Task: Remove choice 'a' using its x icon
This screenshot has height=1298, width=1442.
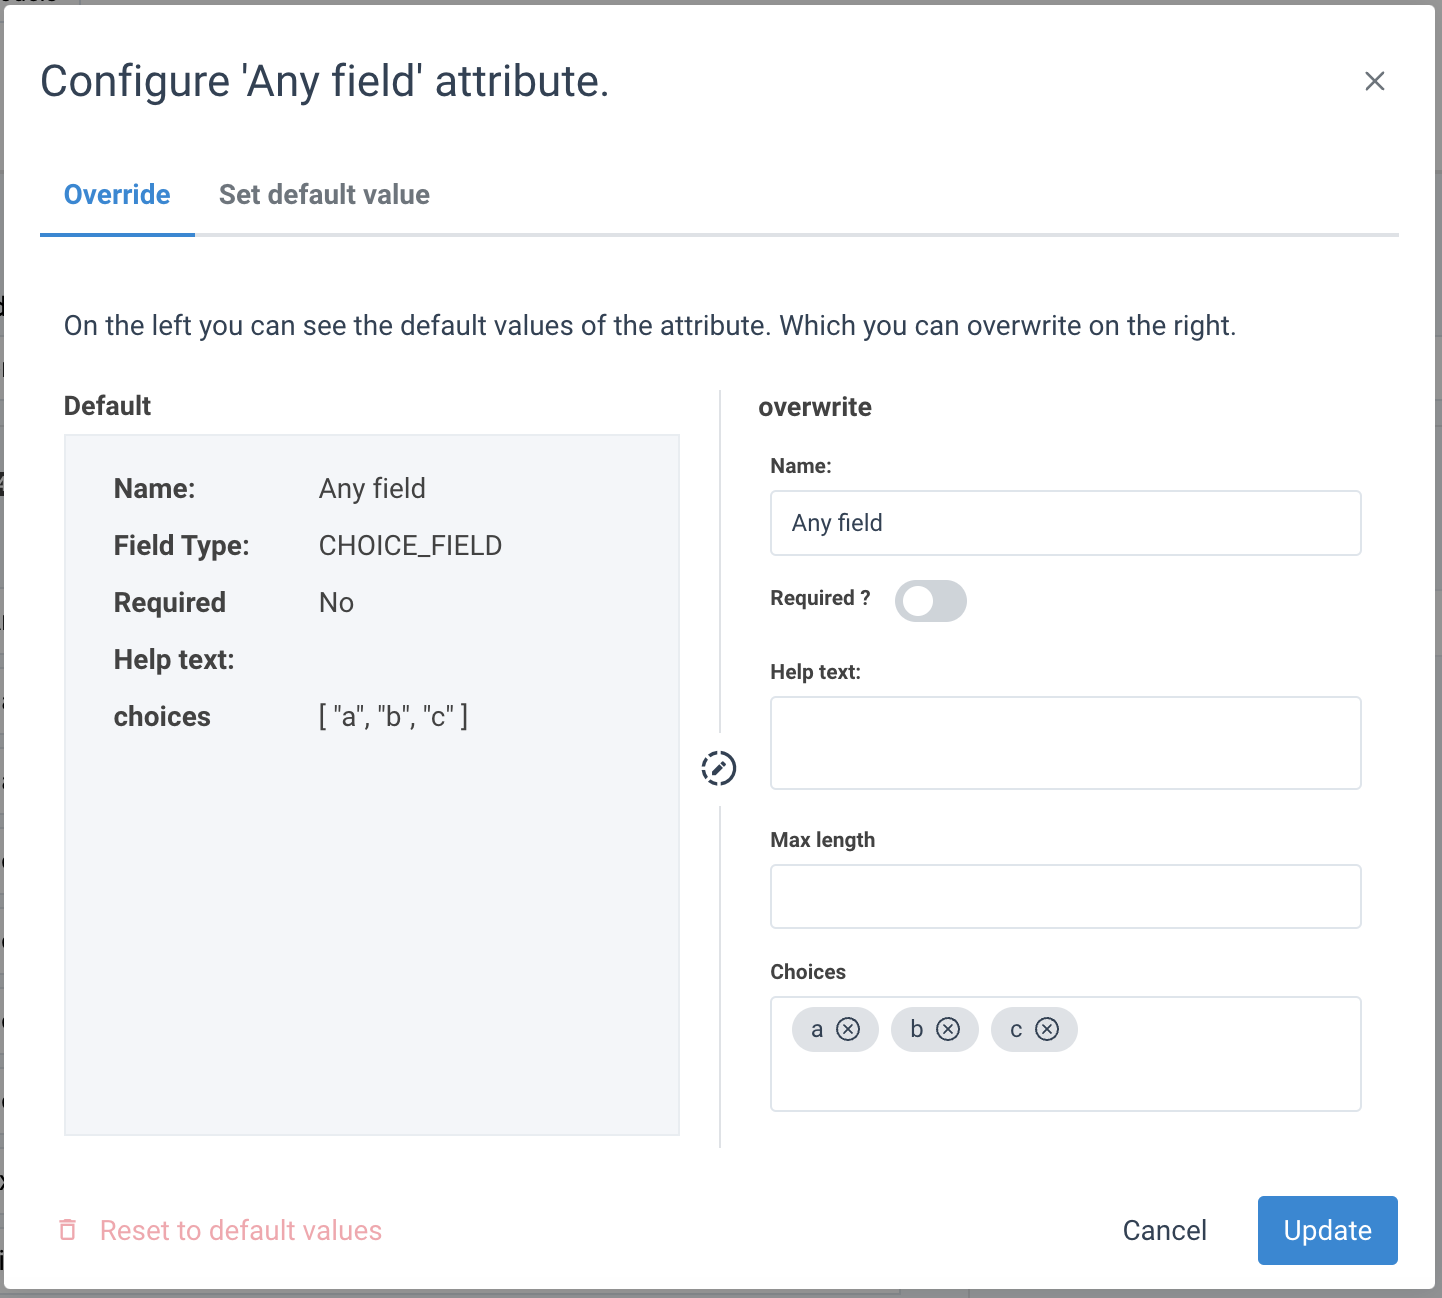Action: [848, 1029]
